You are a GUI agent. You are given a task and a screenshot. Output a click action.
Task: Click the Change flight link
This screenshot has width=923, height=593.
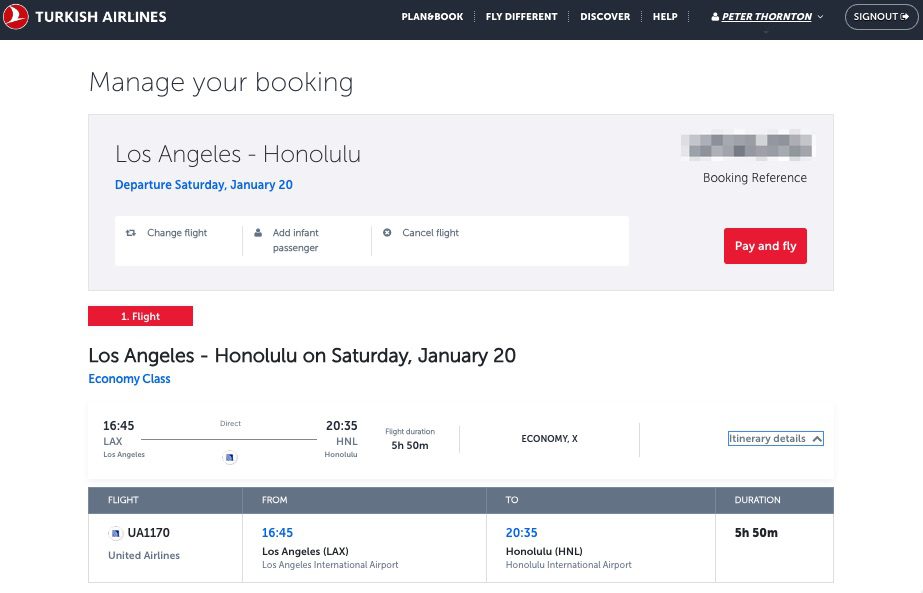177,233
